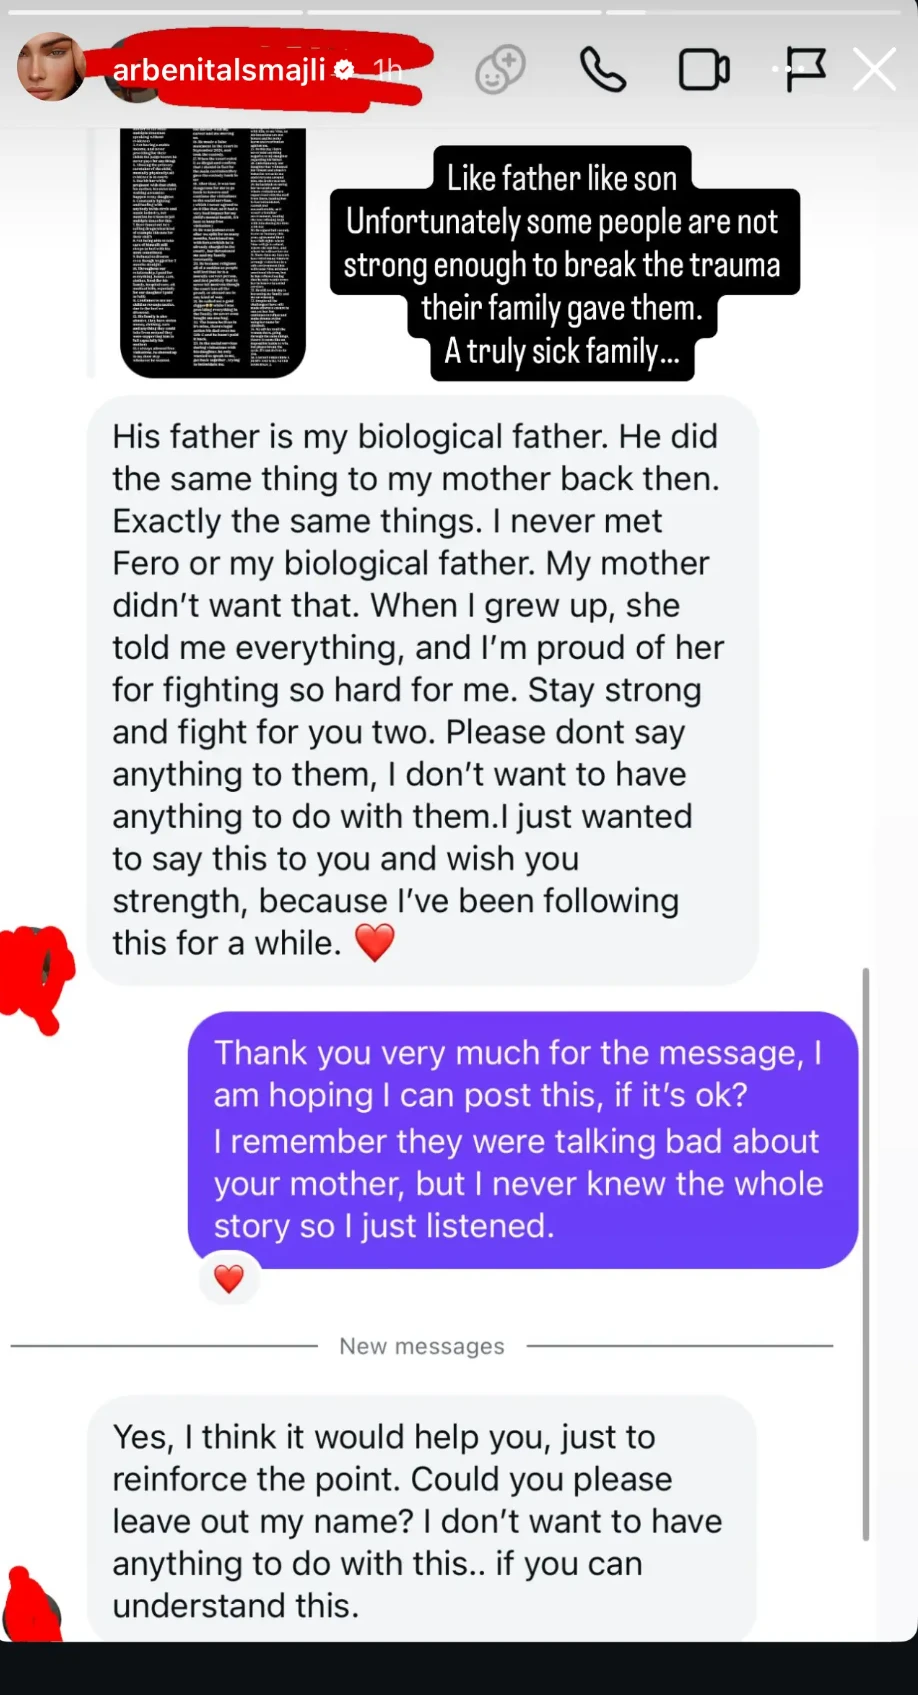Start a video call using camera icon
The width and height of the screenshot is (918, 1695).
coord(704,70)
